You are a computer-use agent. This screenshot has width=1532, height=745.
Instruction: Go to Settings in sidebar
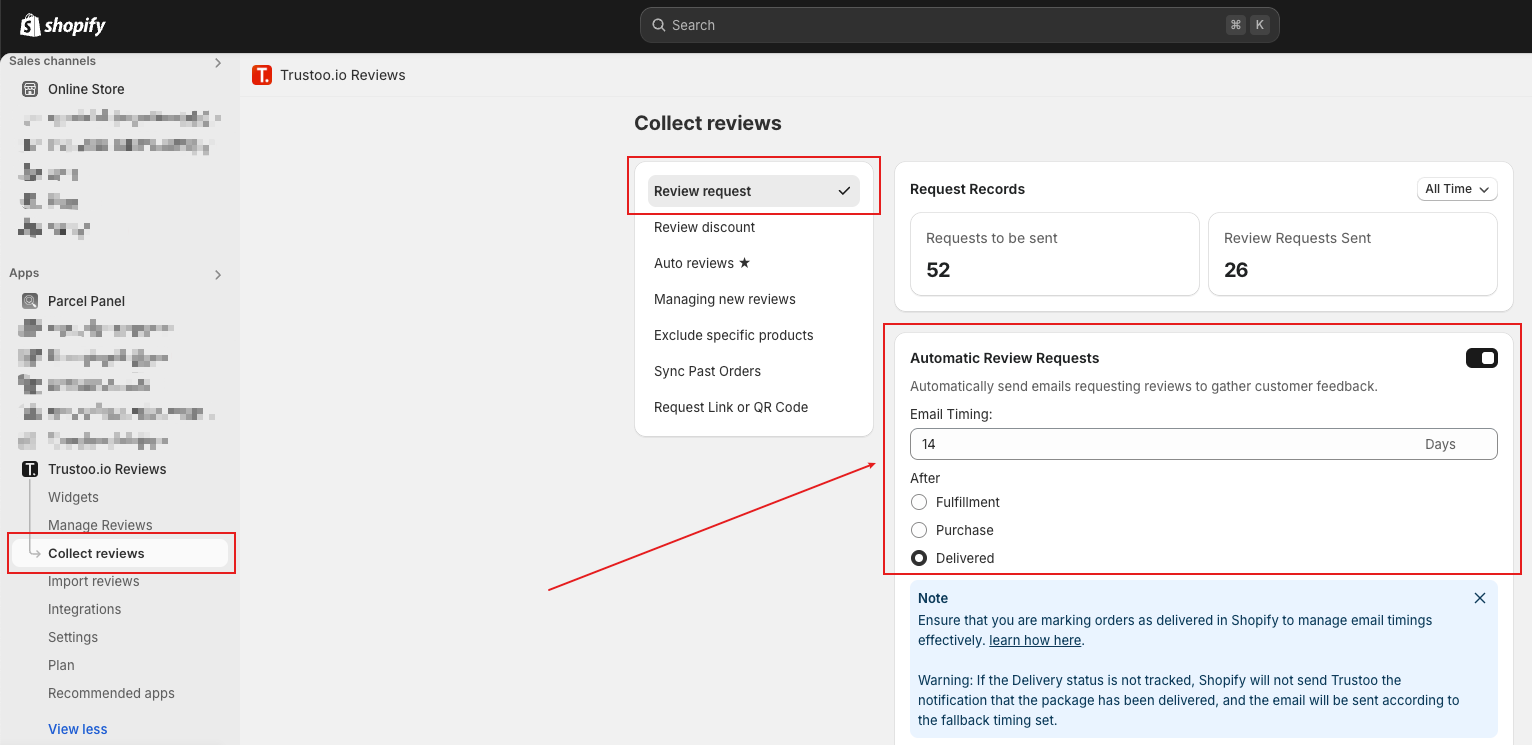(73, 637)
